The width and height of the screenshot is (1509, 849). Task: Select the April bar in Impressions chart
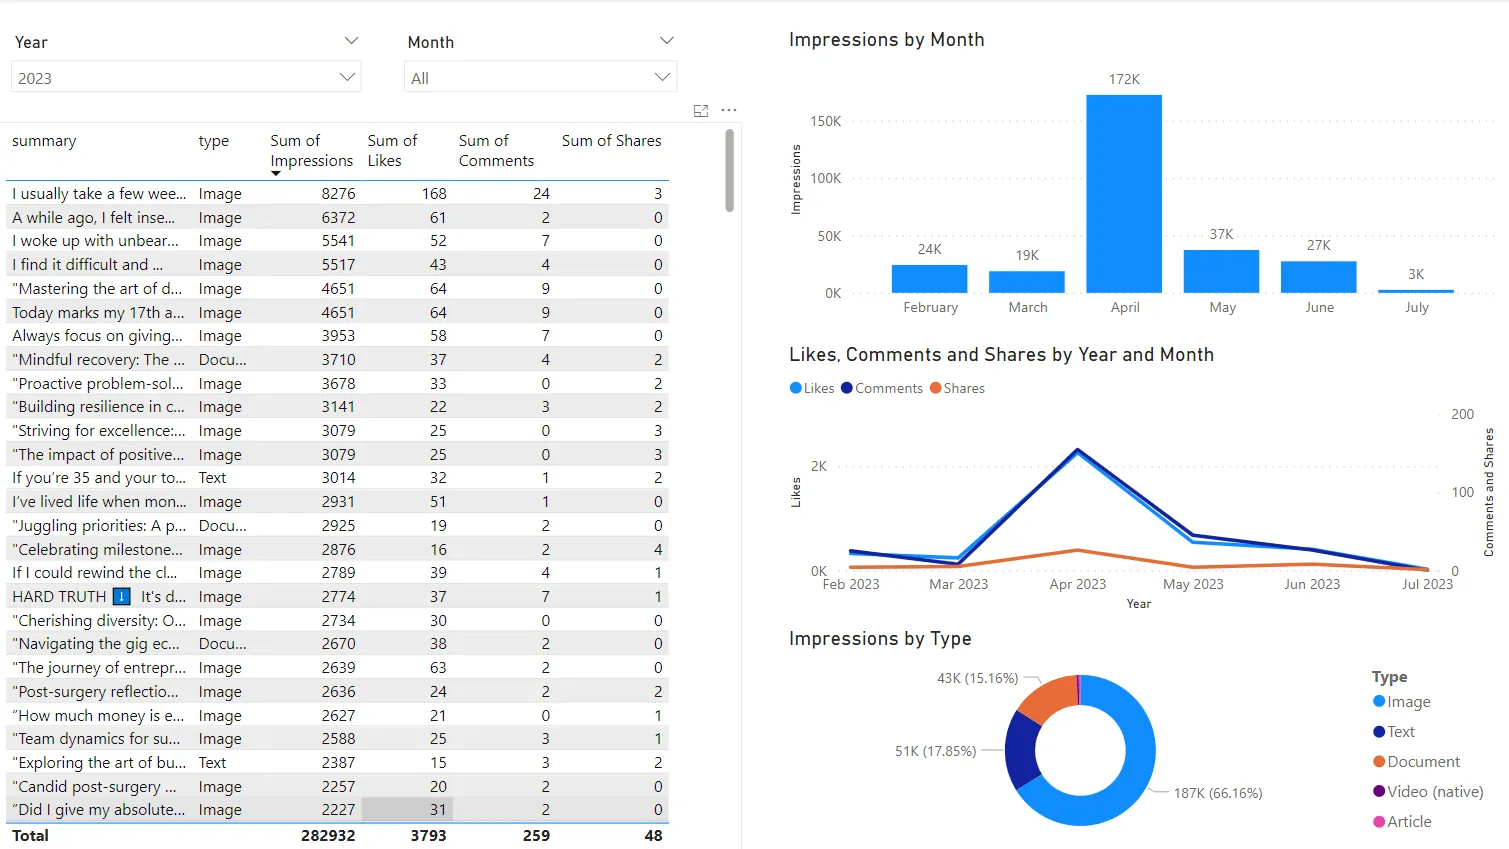coord(1124,193)
